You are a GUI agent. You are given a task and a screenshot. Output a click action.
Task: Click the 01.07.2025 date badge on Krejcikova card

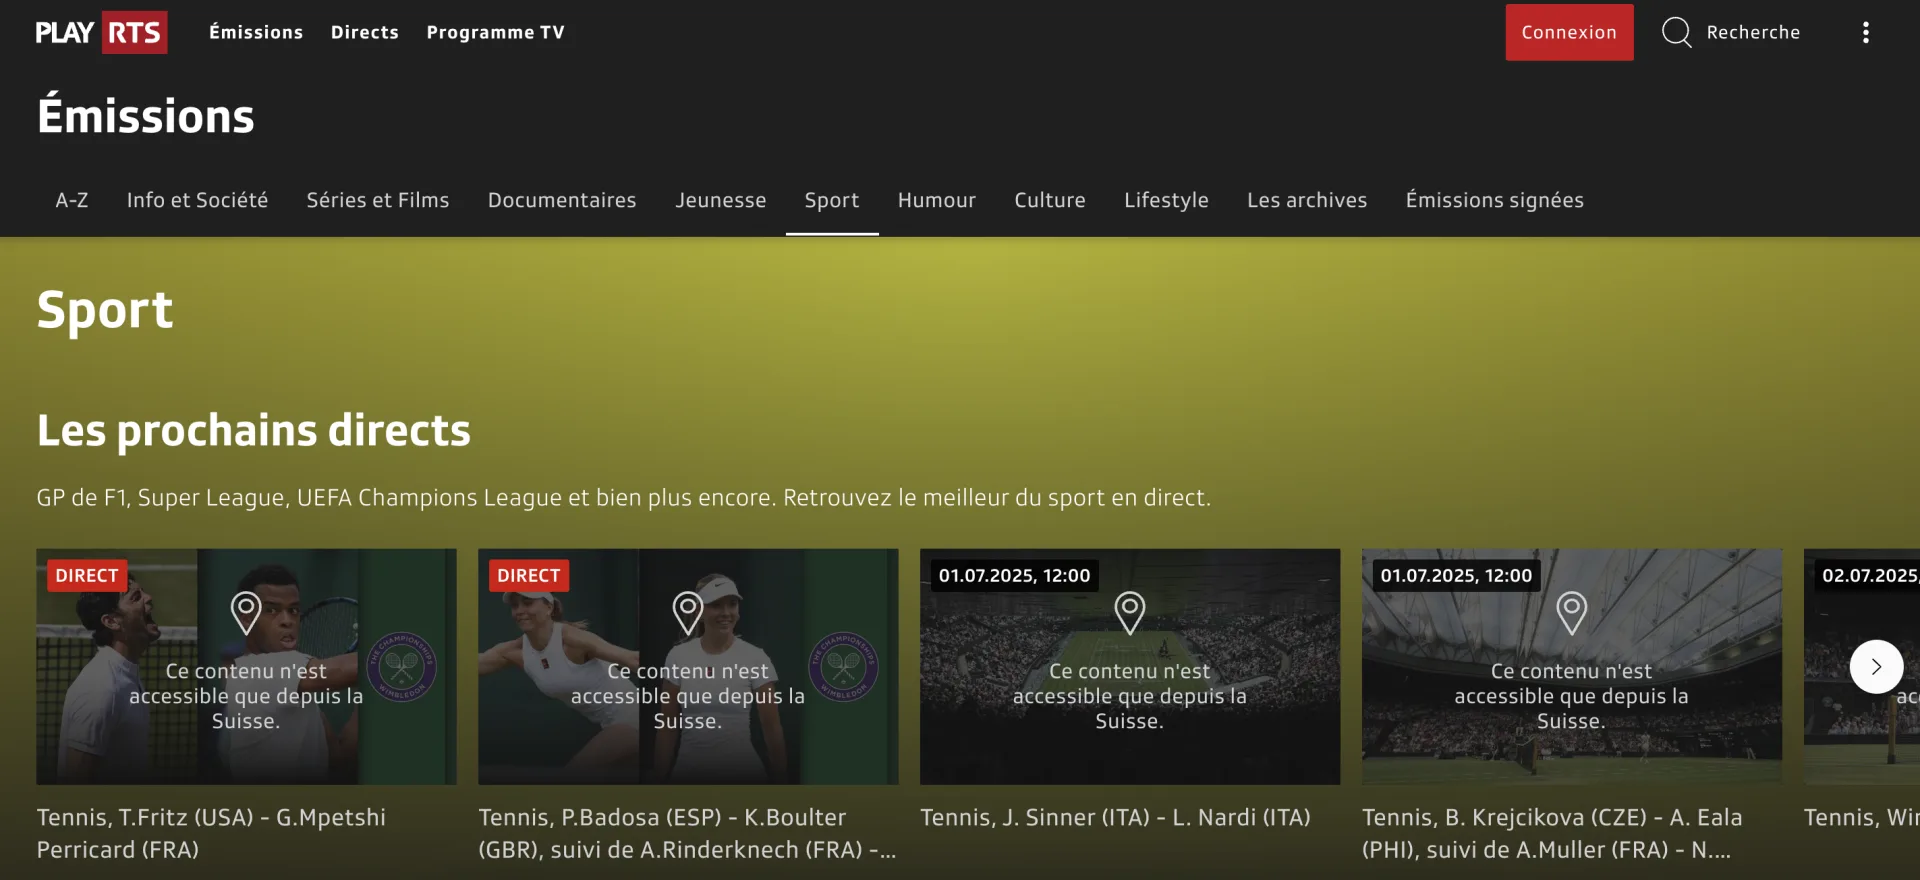click(x=1456, y=575)
